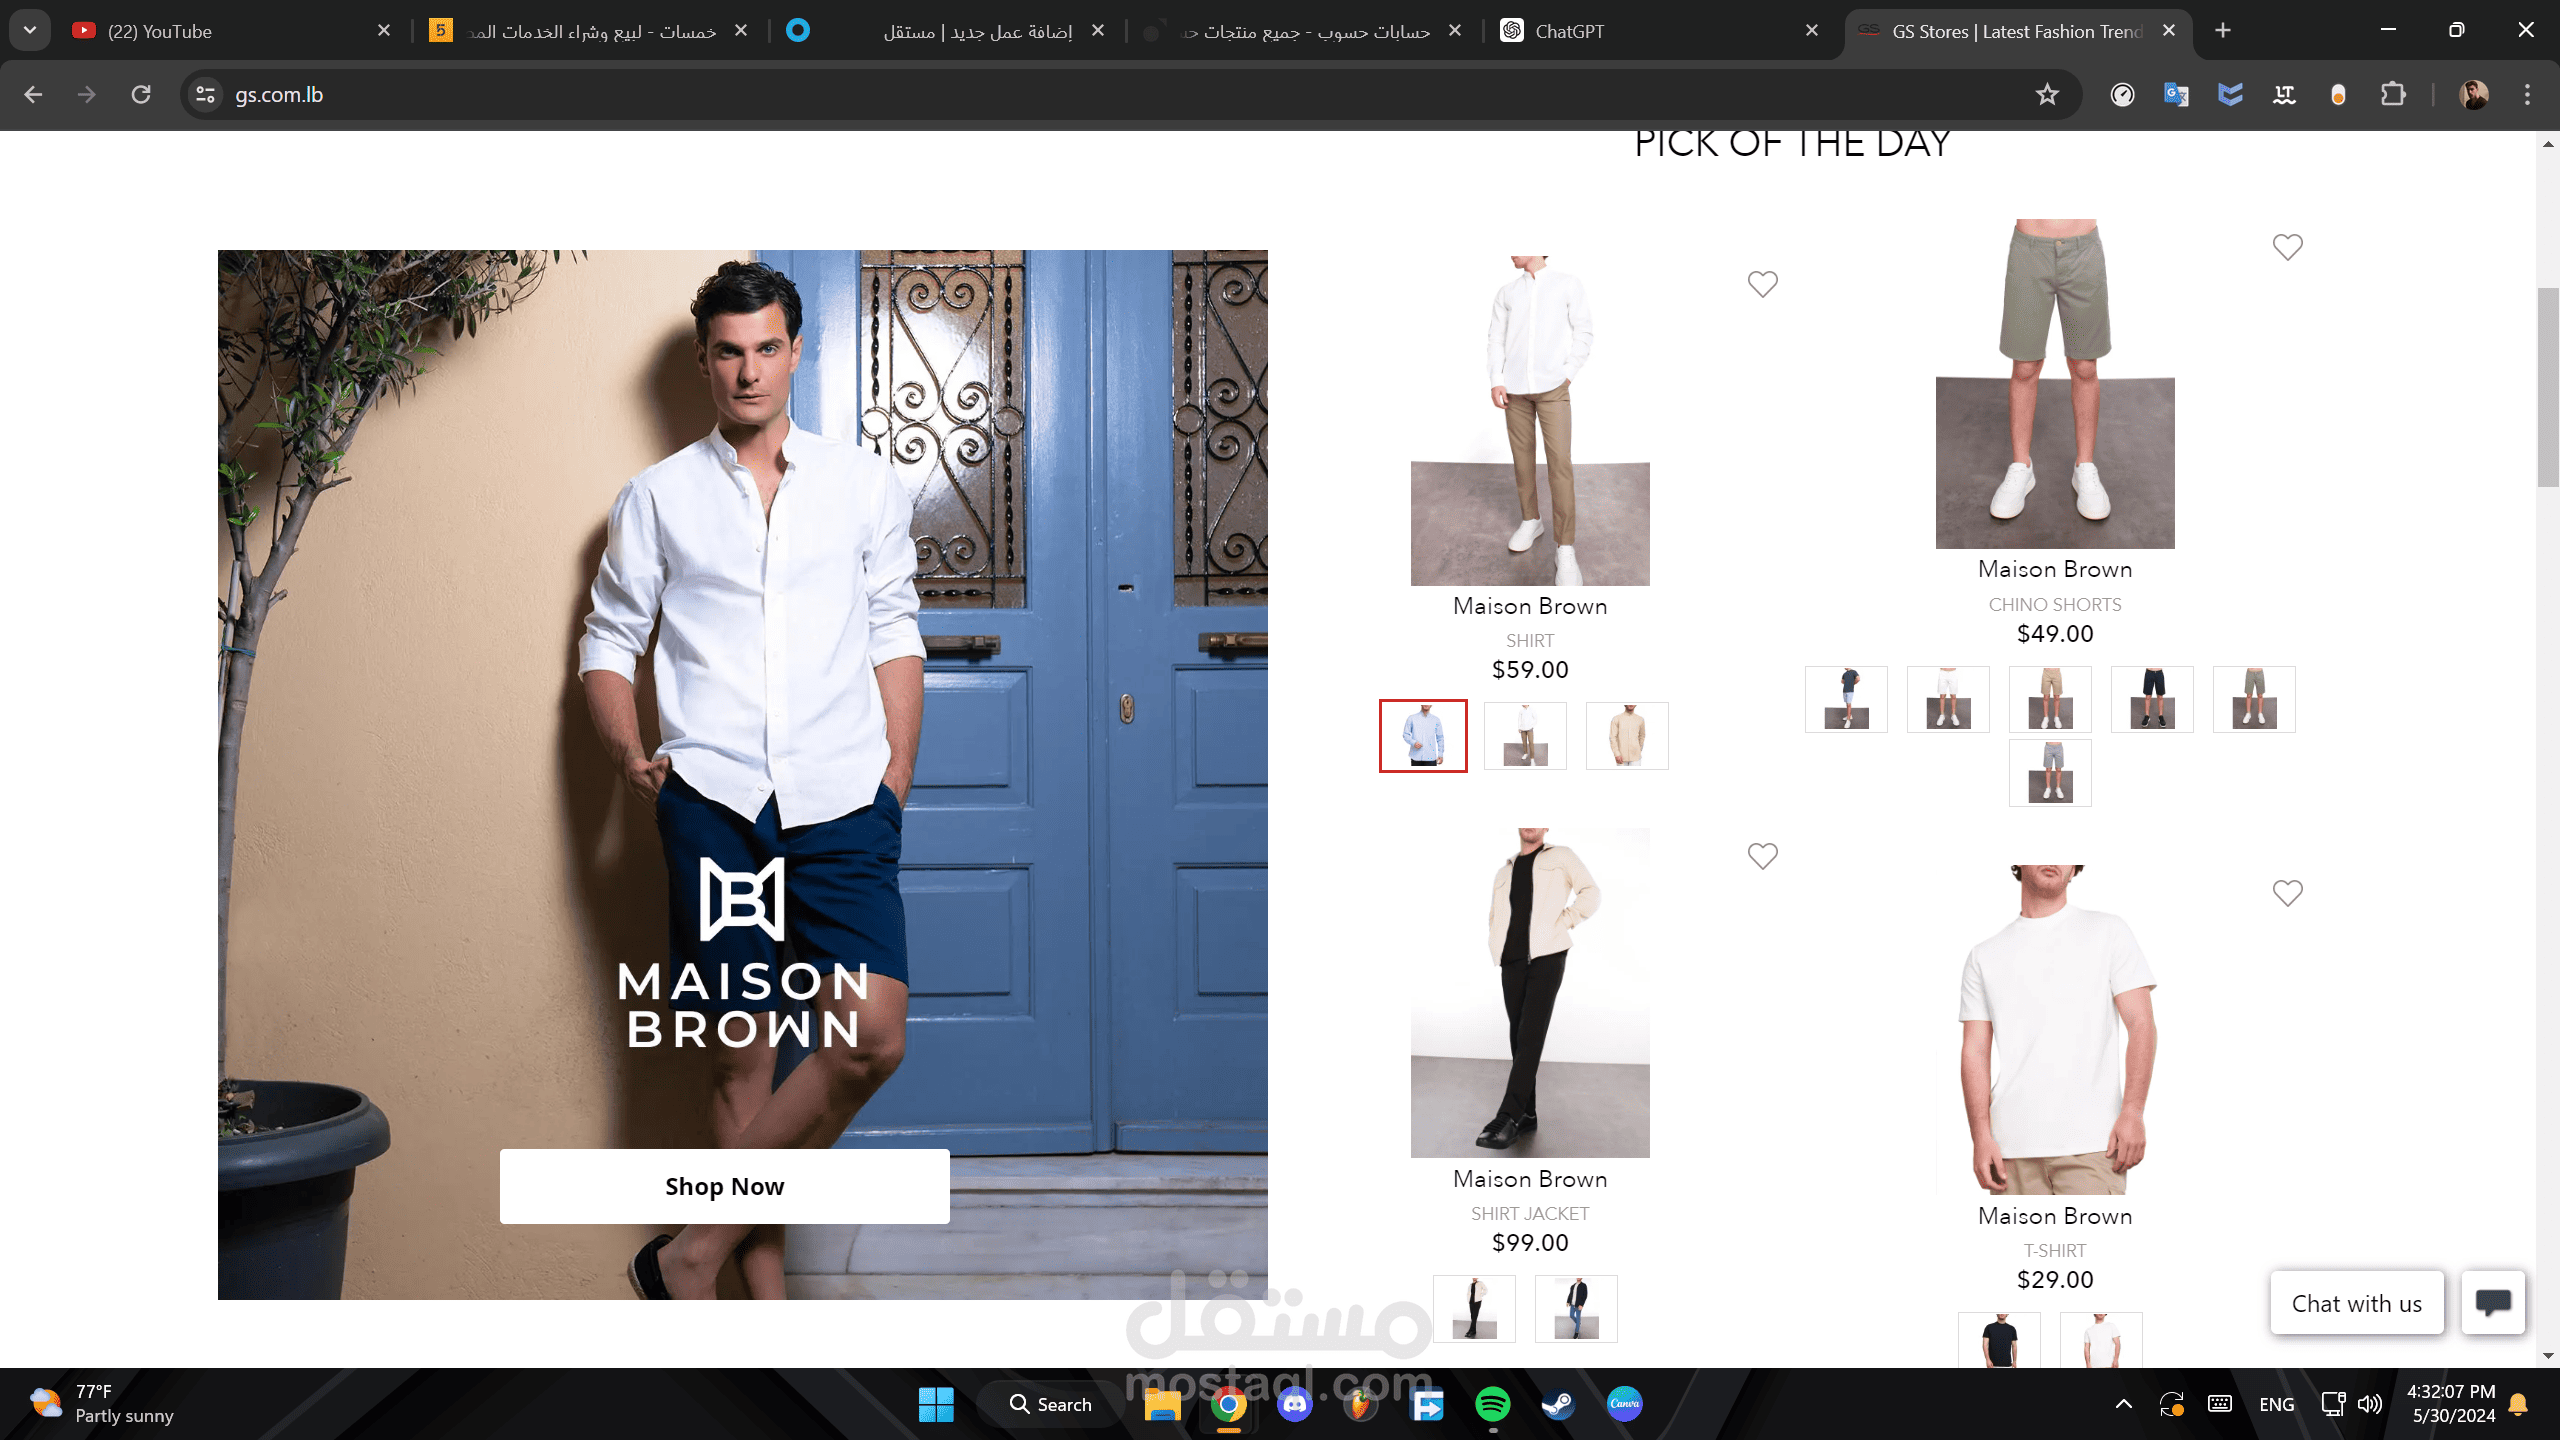This screenshot has width=2560, height=1440.
Task: Bookmark this page with the star icon
Action: 2047,94
